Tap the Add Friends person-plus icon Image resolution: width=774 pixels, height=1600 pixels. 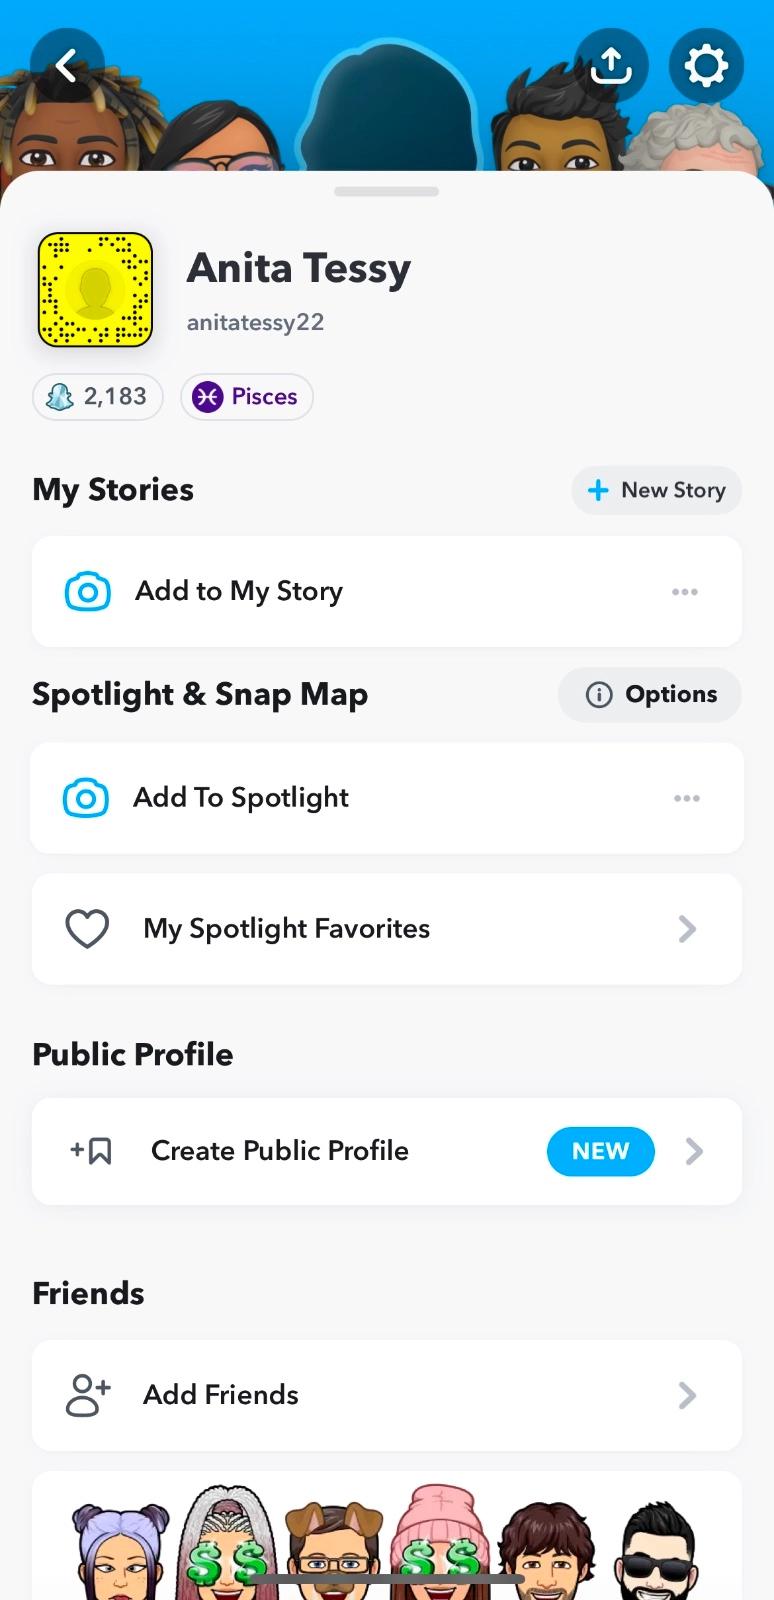point(88,1395)
